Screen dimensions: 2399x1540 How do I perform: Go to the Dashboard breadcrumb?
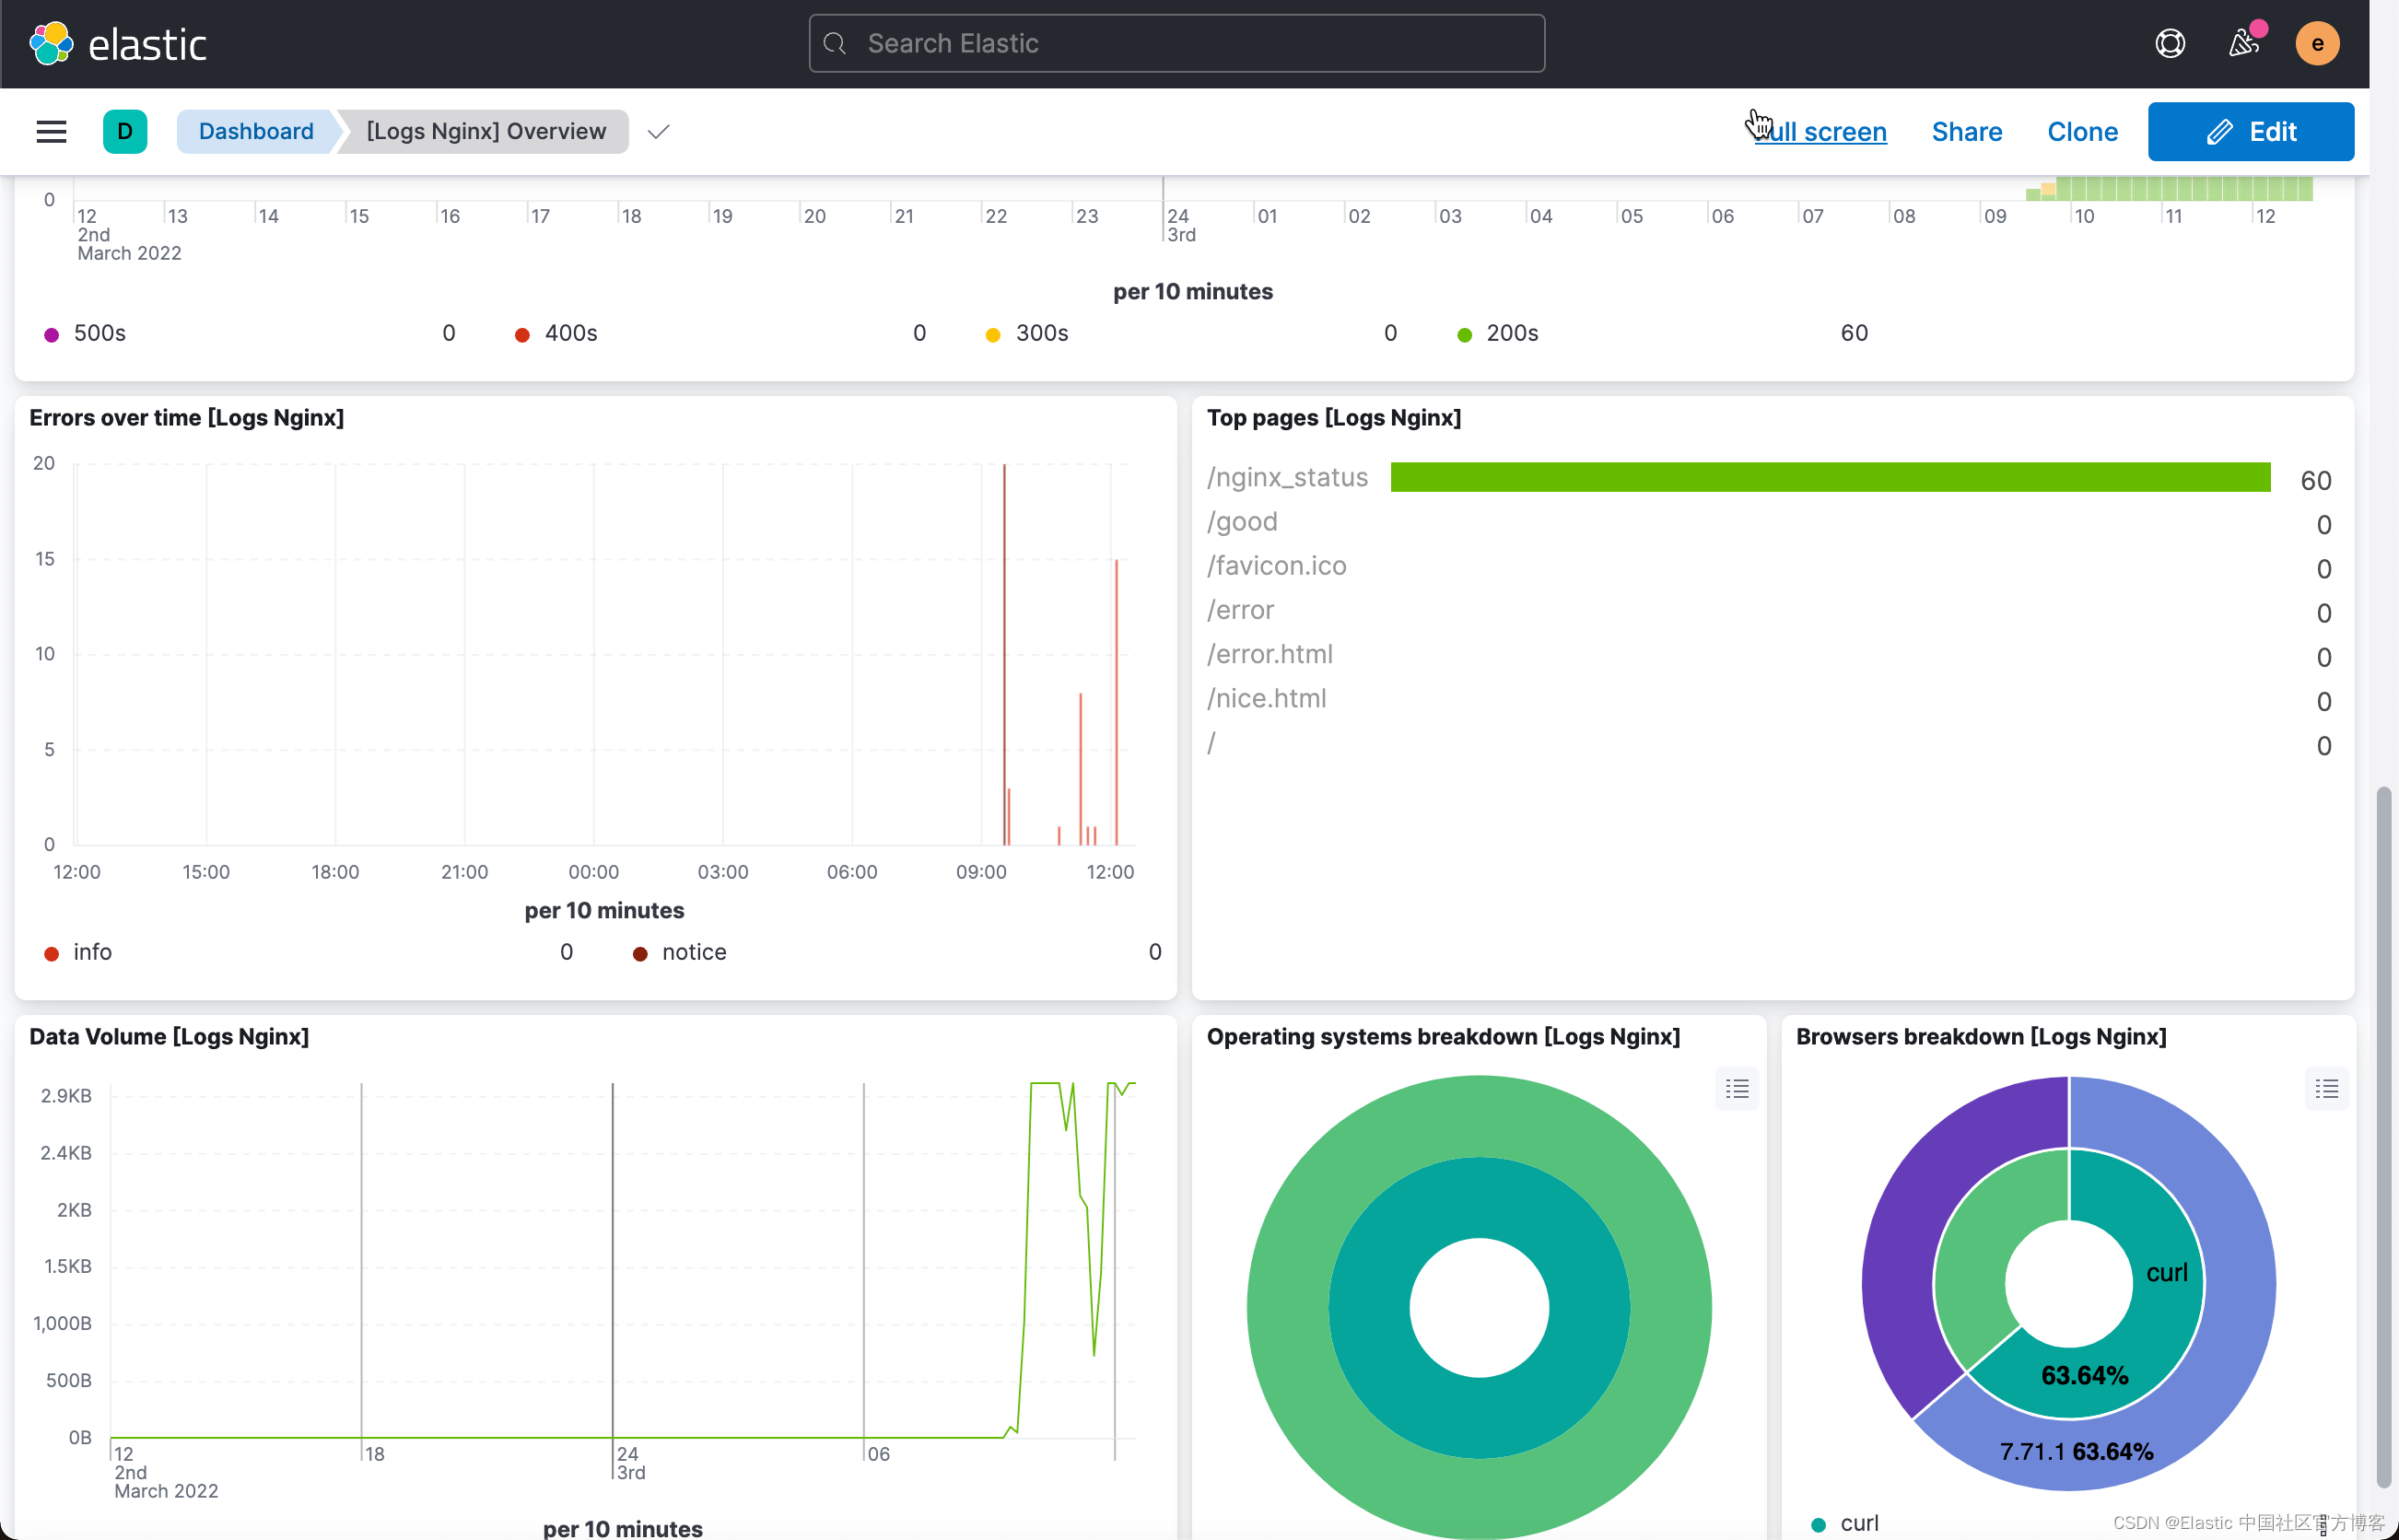[256, 131]
